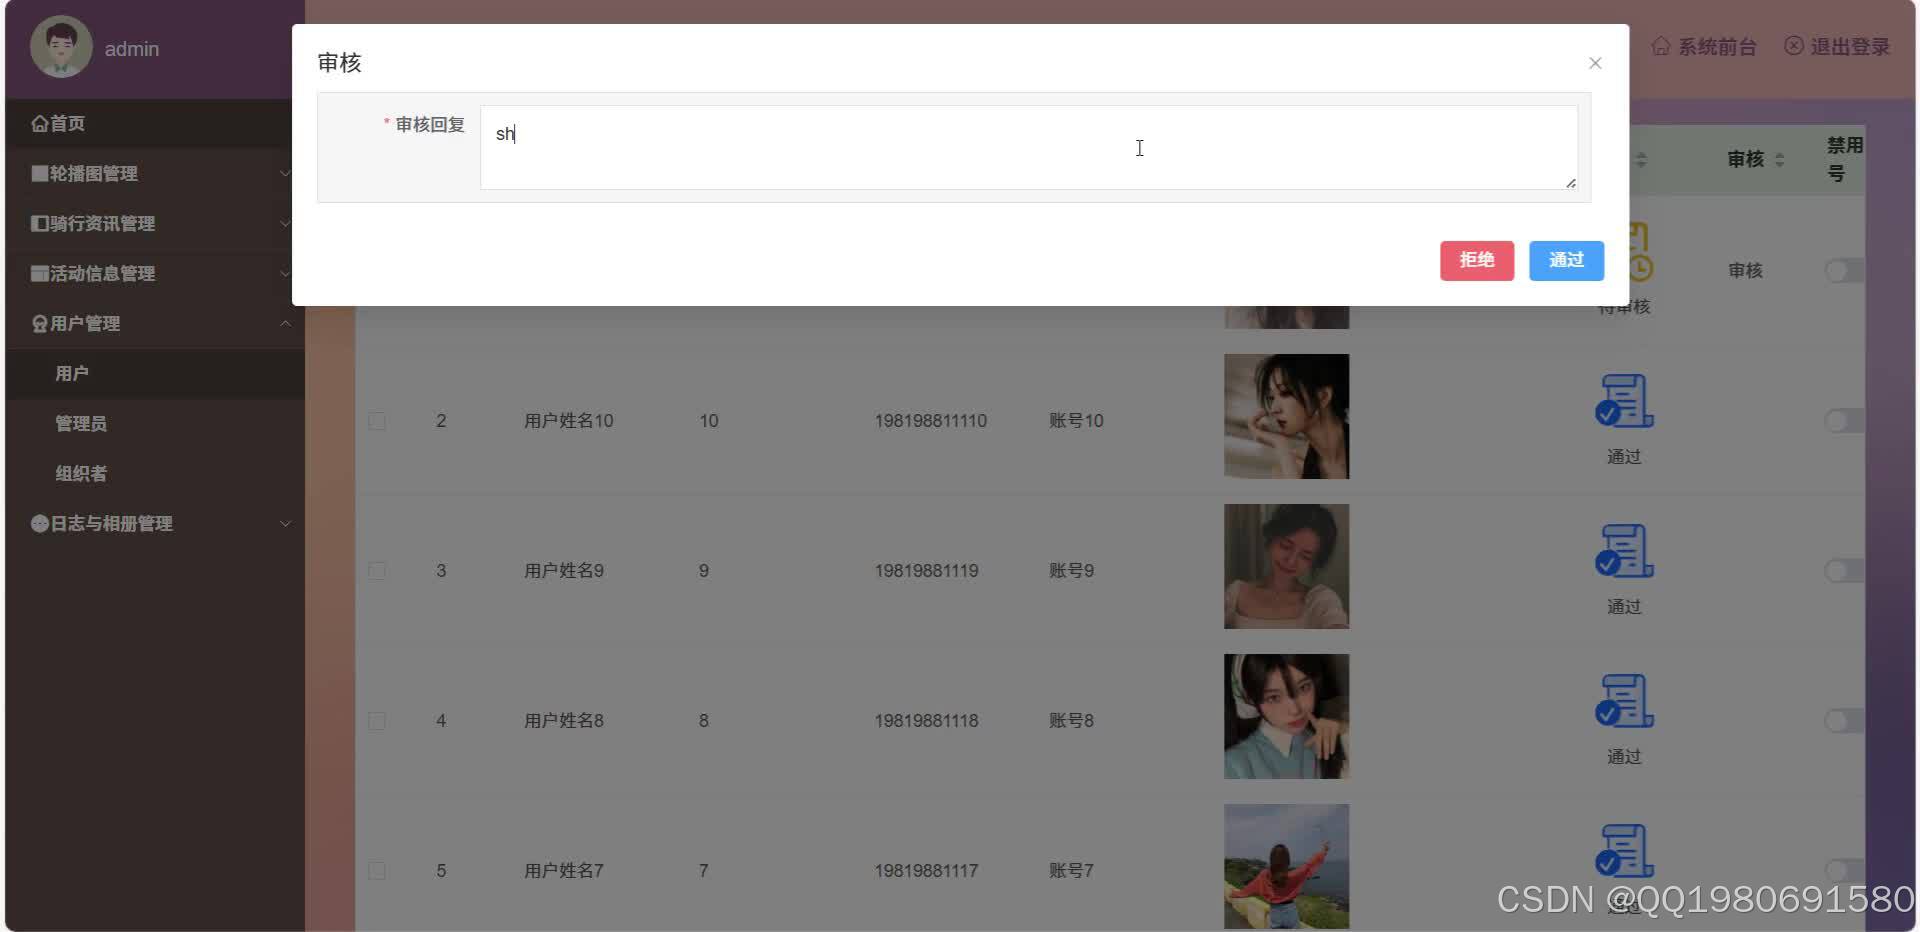
Task: Click the 通过 approval scroll icon for 用户姓名10
Action: pyautogui.click(x=1622, y=400)
